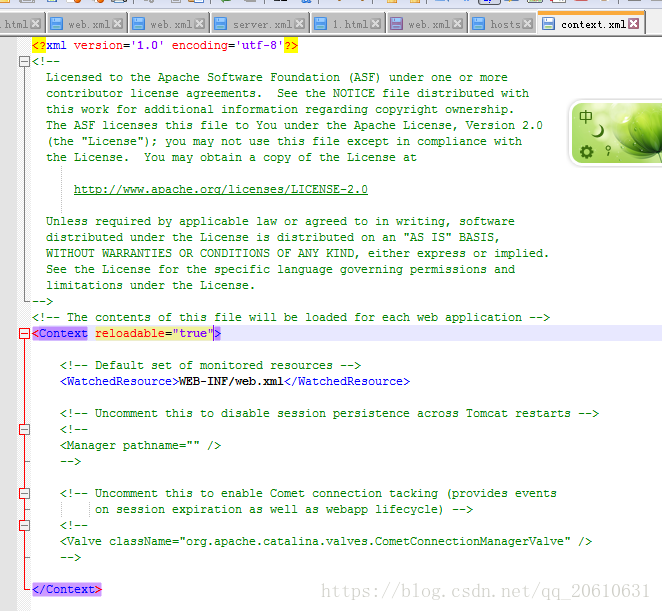Viewport: 662px width, 611px height.
Task: Collapse the Context element fold marker
Action: point(24,334)
